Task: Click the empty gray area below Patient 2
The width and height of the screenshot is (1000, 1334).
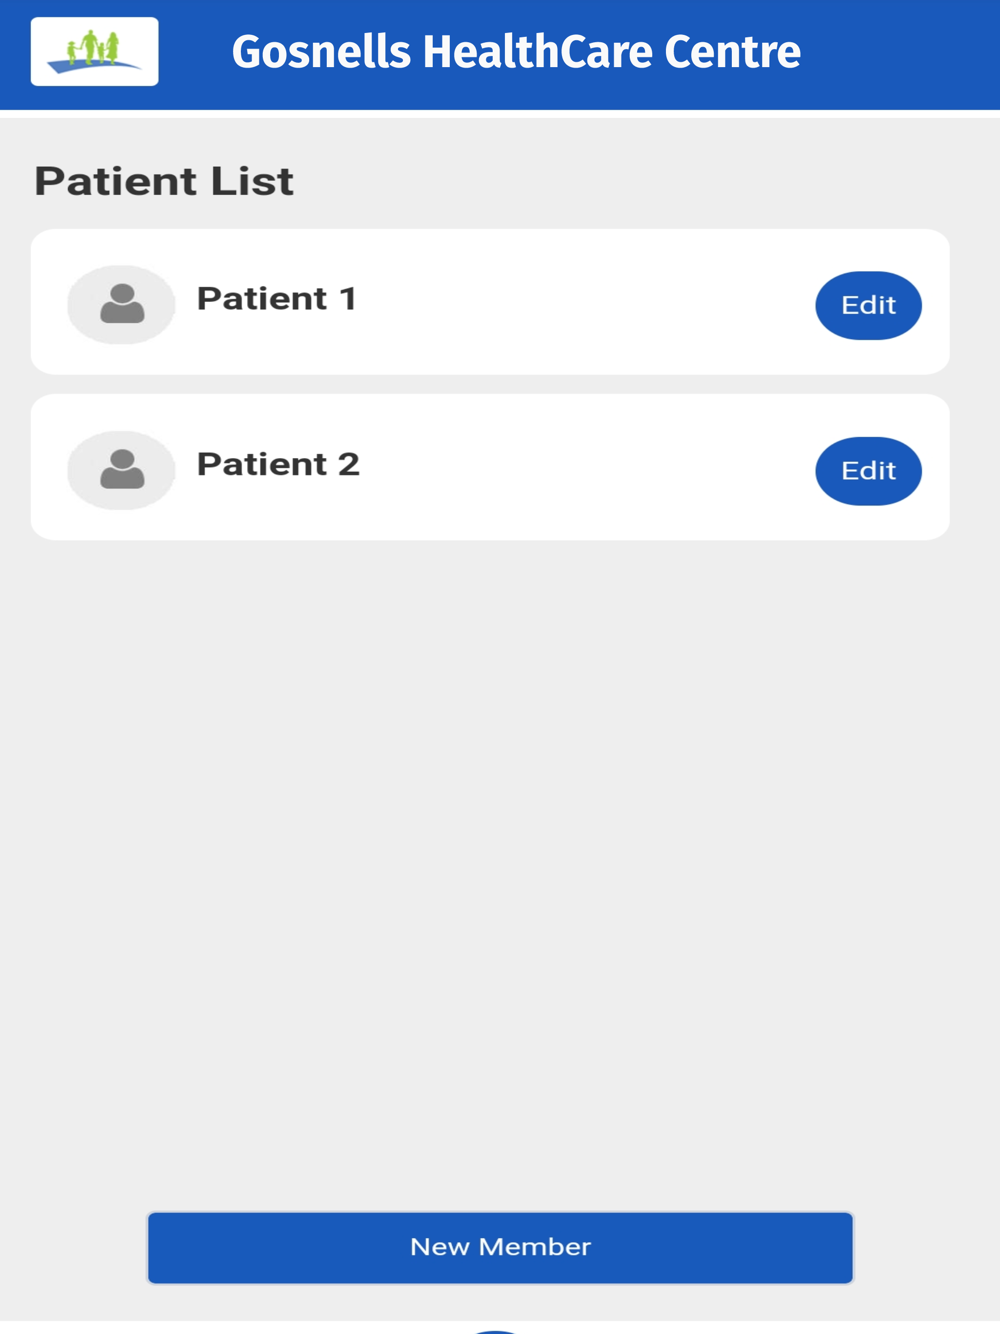Action: [x=500, y=870]
